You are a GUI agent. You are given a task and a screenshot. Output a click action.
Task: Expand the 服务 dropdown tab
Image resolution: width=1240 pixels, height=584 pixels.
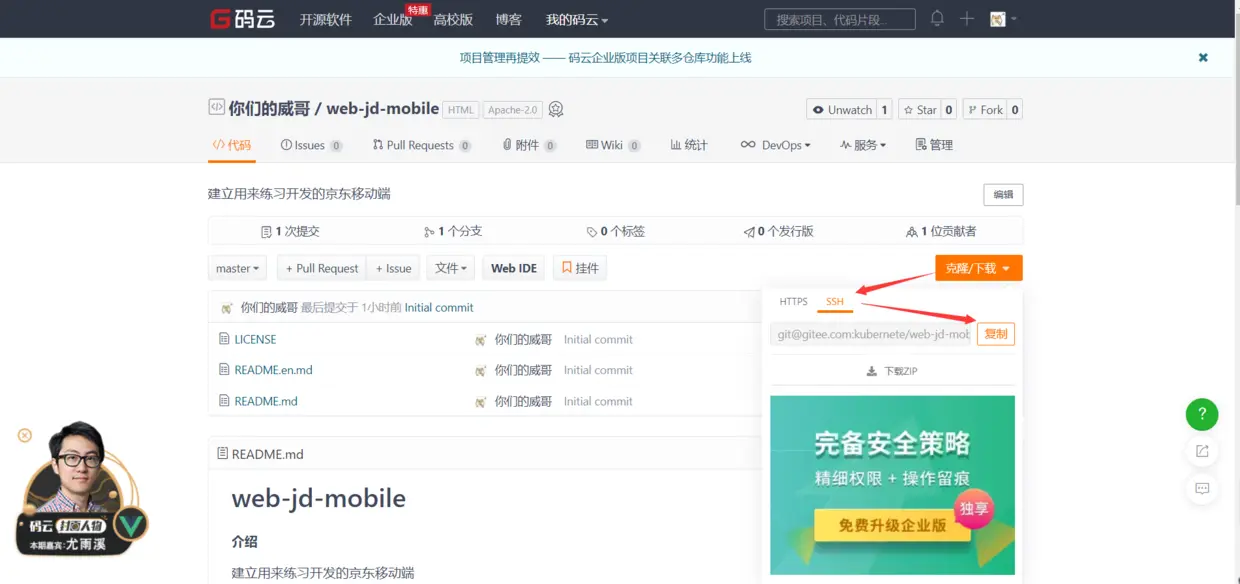pyautogui.click(x=863, y=145)
